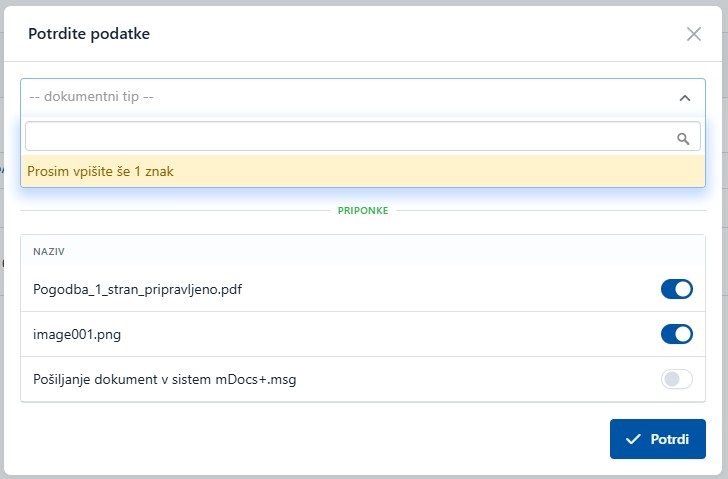This screenshot has height=479, width=728.
Task: Click the NAZIV column header
Action: [x=49, y=252]
